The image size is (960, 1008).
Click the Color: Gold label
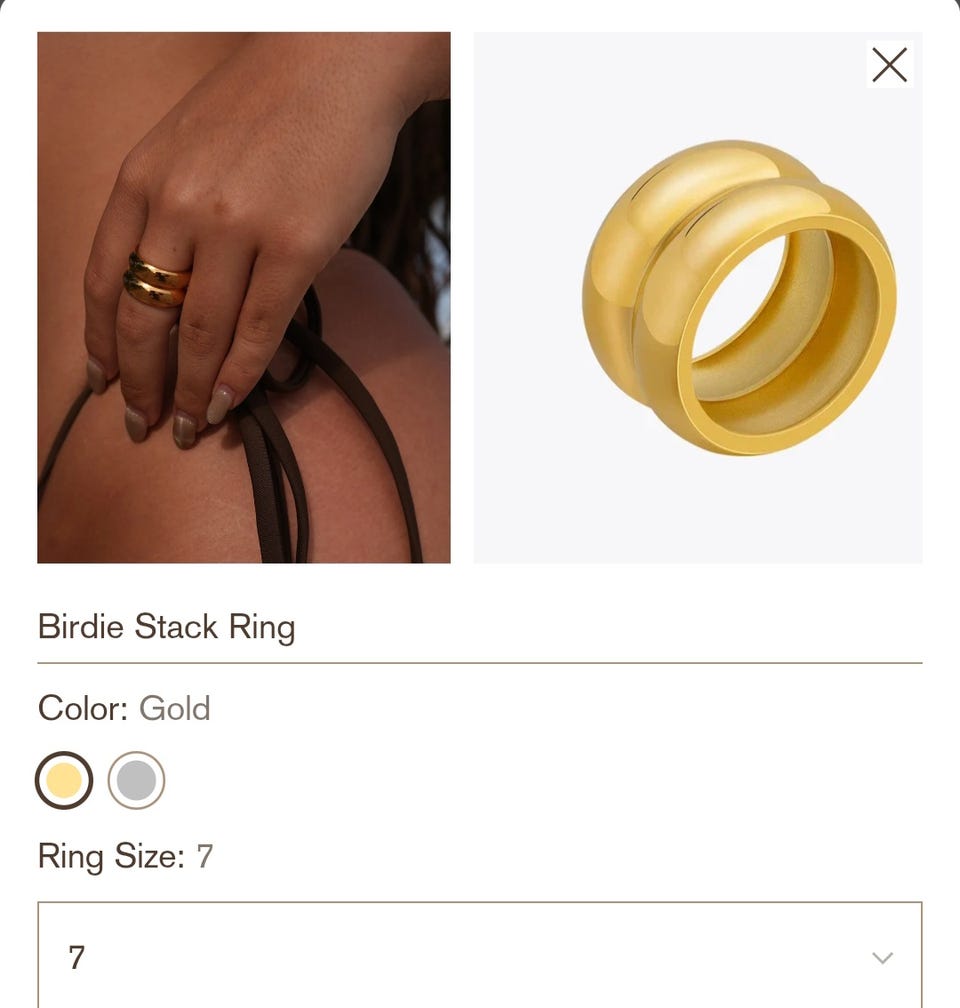point(124,708)
